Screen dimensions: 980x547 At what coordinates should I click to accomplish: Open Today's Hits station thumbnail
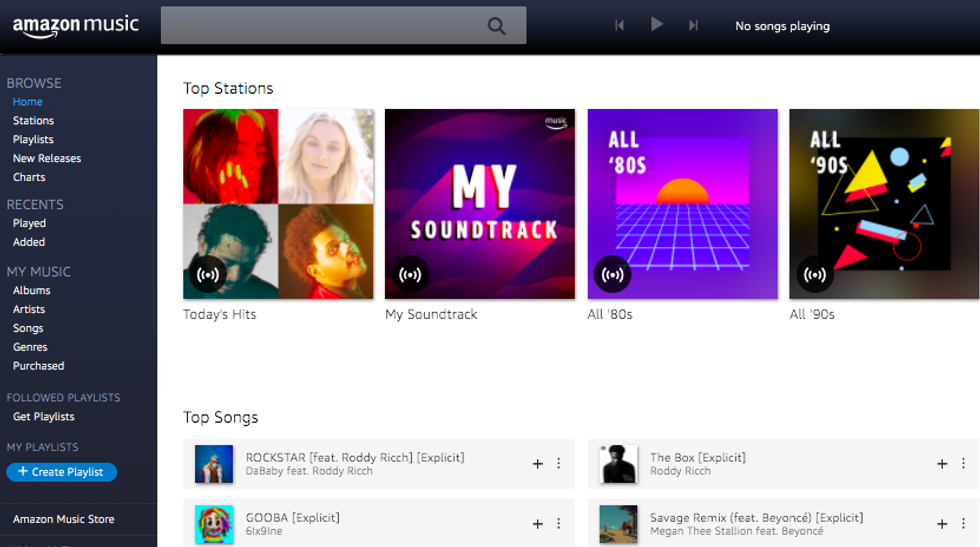tap(278, 204)
